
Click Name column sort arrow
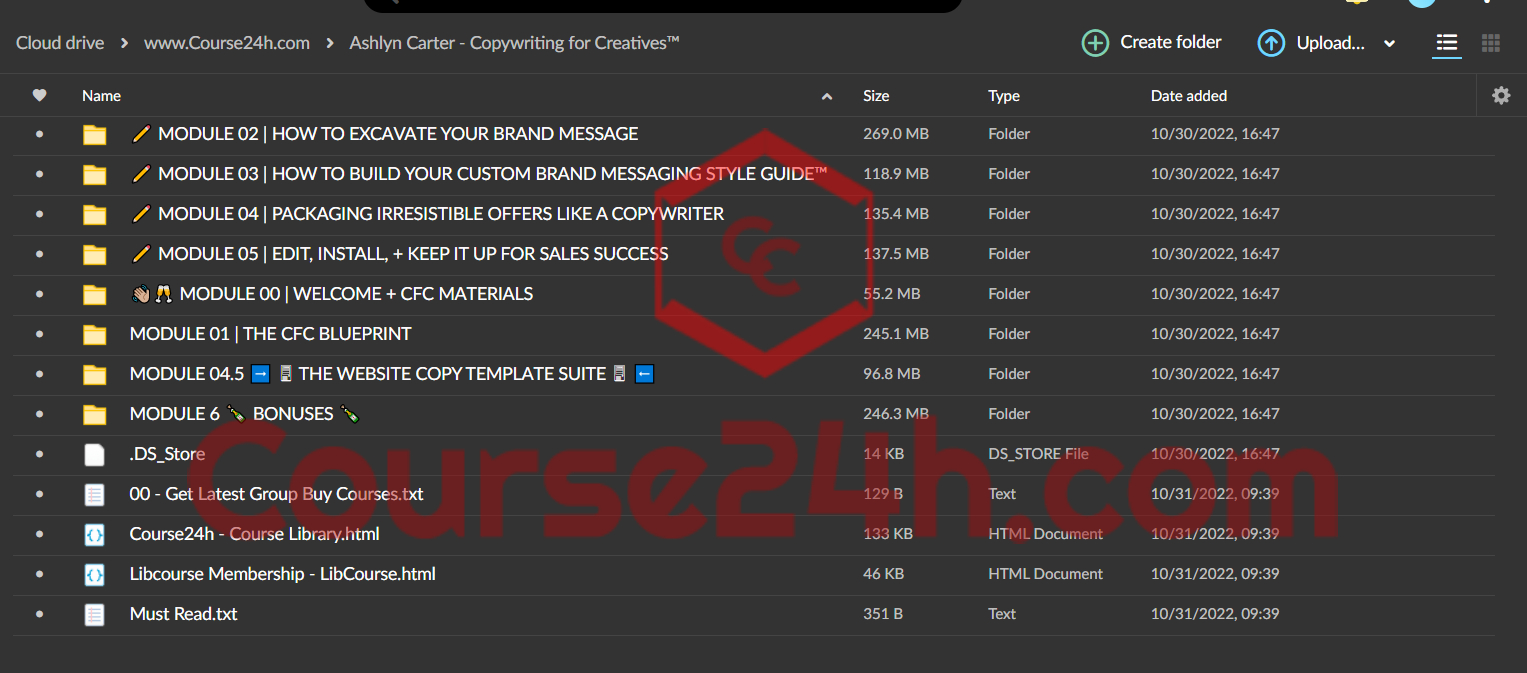coord(826,97)
